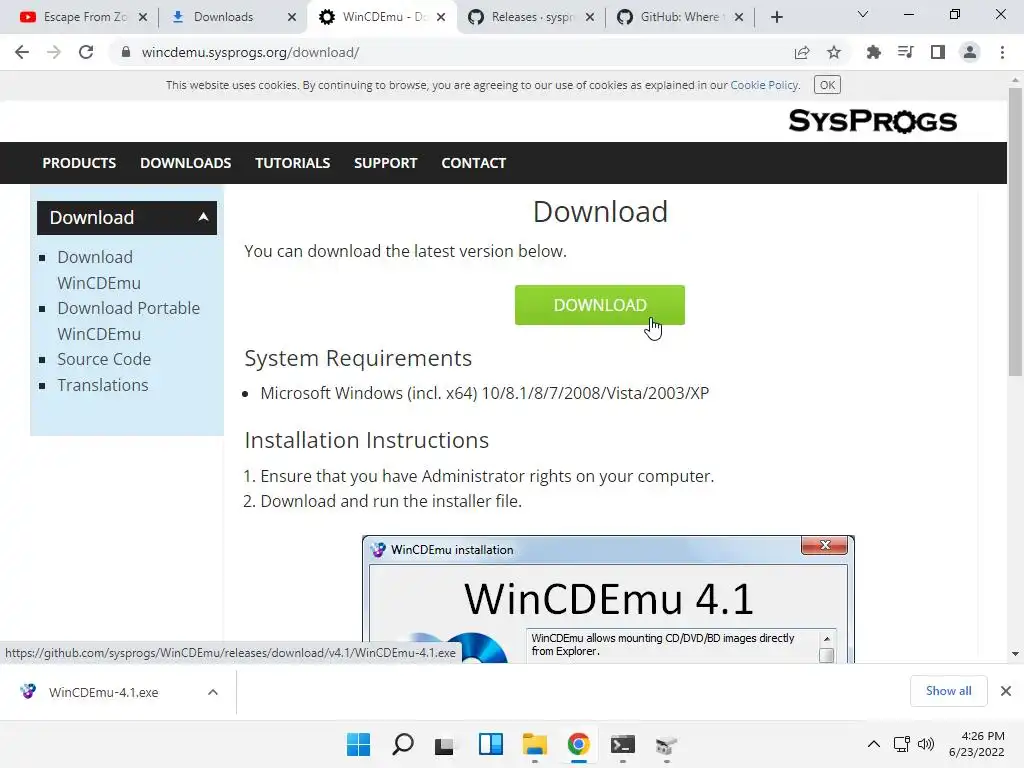Open Download Portable WinCDEmu link
The width and height of the screenshot is (1024, 768).
point(128,321)
